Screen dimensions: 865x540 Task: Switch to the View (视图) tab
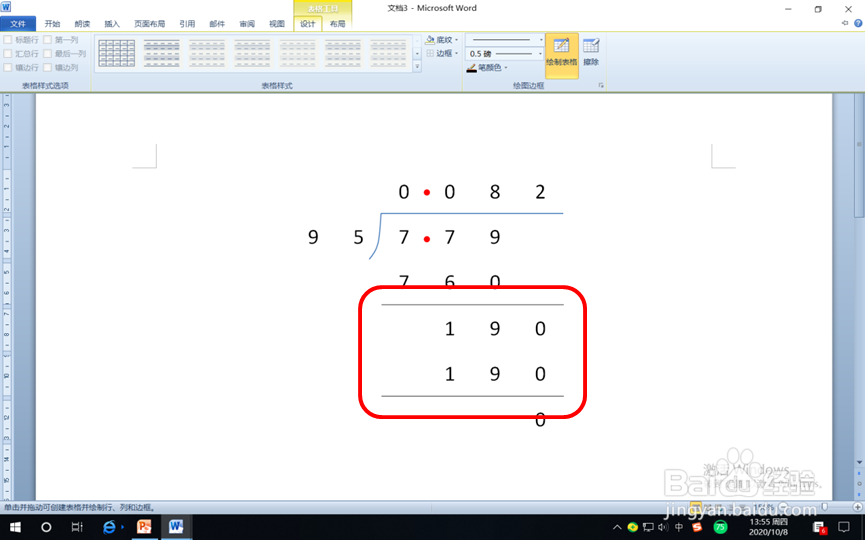276,24
